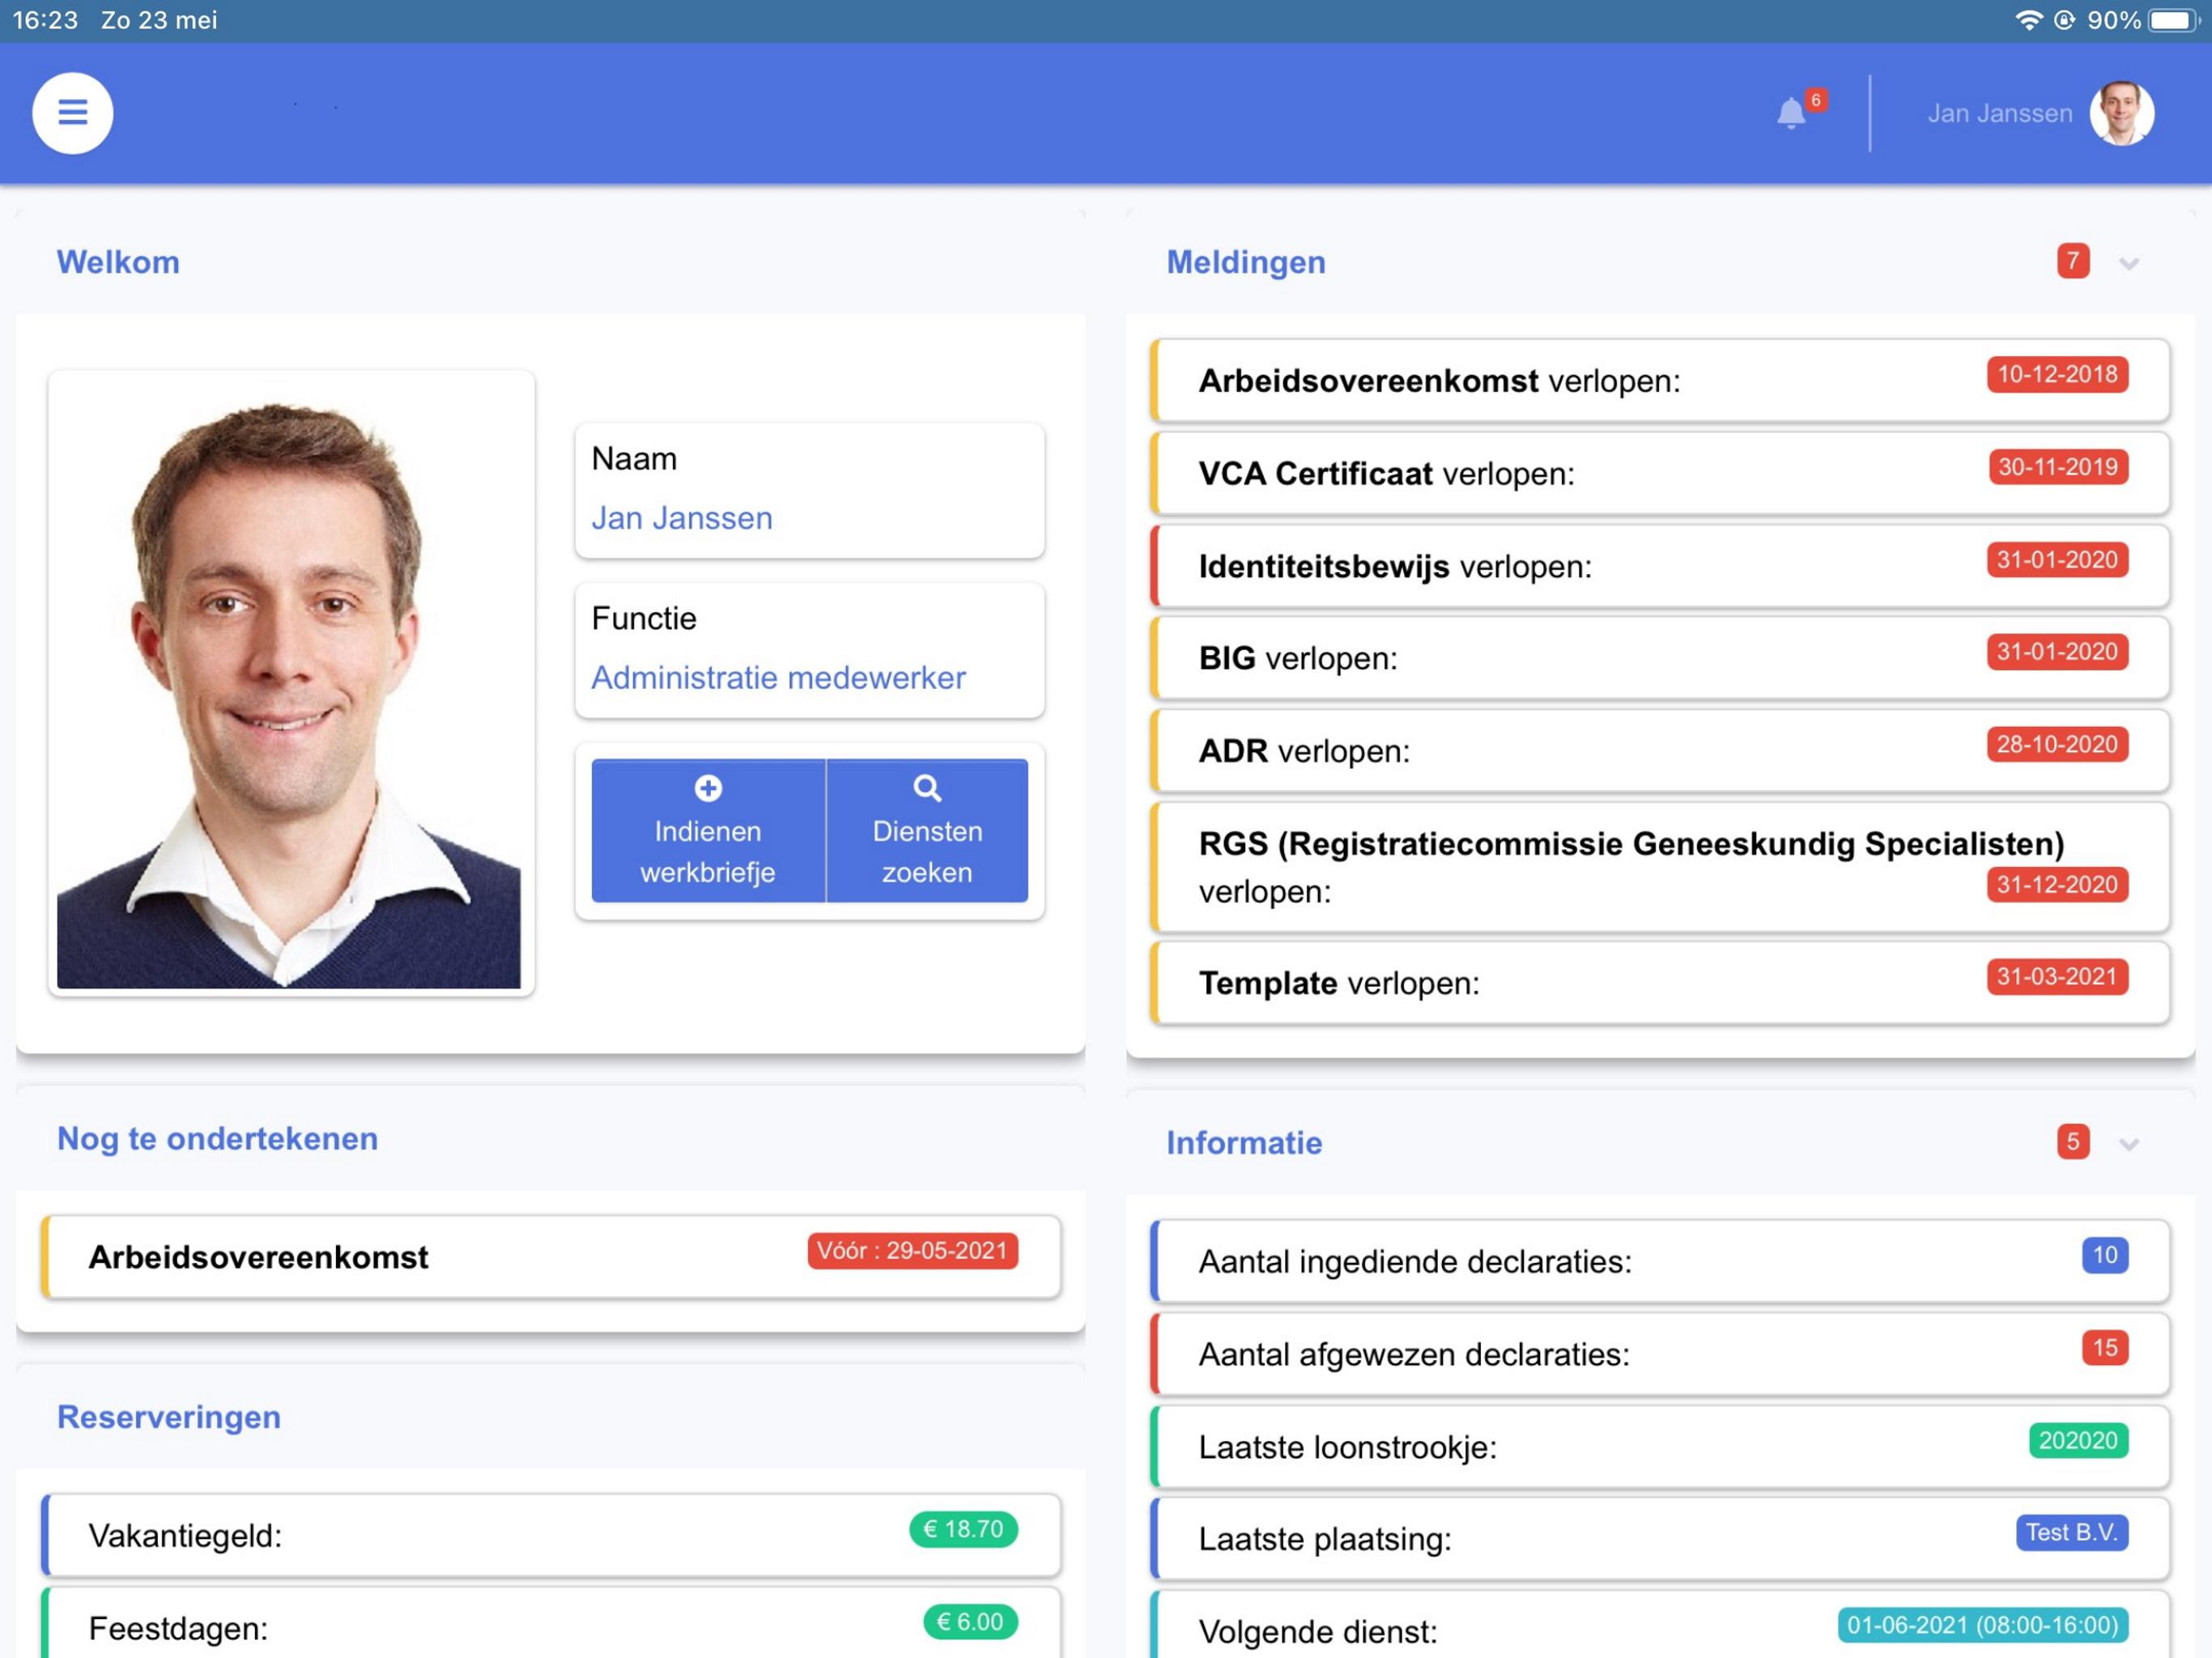This screenshot has height=1658, width=2212.
Task: Click the € 18.70 amount badge
Action: (963, 1529)
